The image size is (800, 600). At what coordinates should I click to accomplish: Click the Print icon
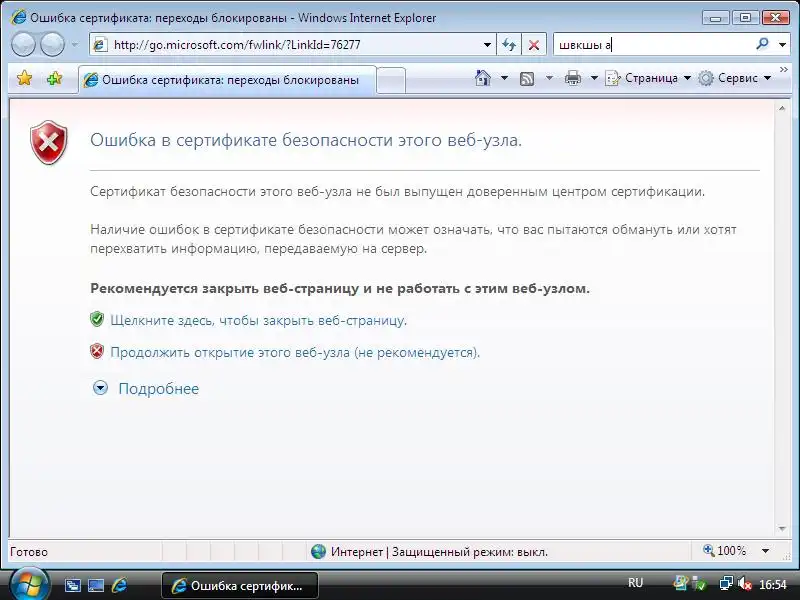573,78
